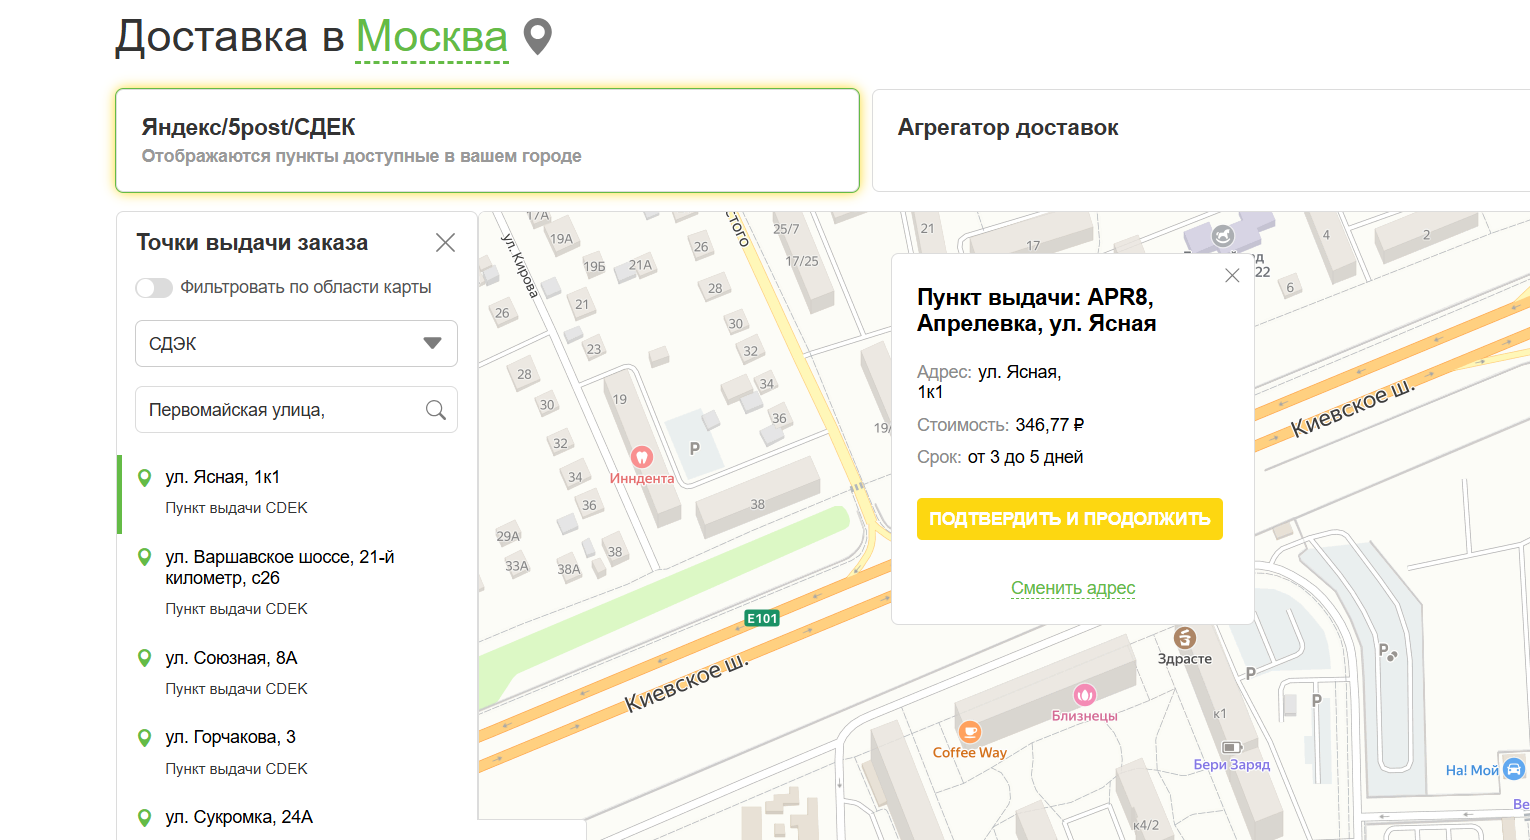Click building 38 on the map
1530x840 pixels.
(758, 504)
